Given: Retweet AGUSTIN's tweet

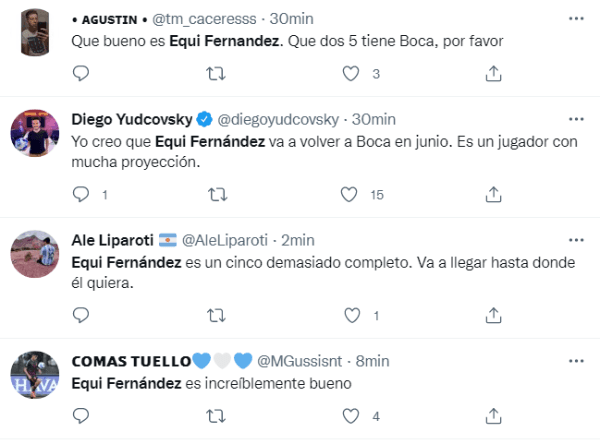Looking at the screenshot, I should click(214, 73).
